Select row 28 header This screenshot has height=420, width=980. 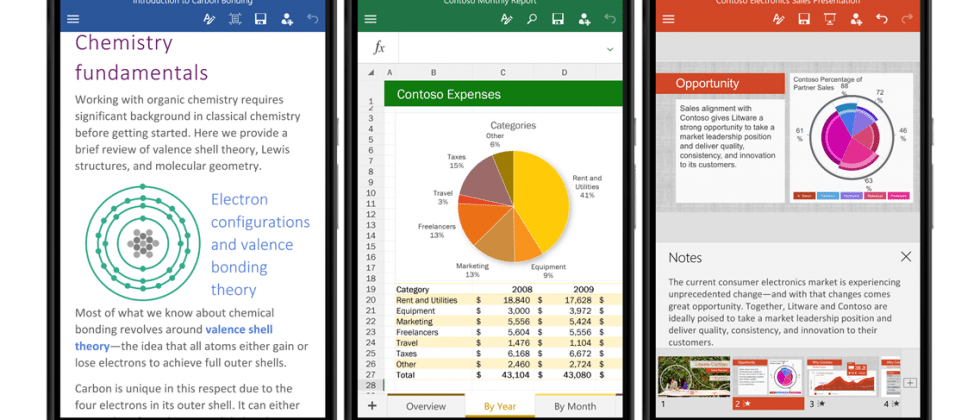(x=371, y=385)
